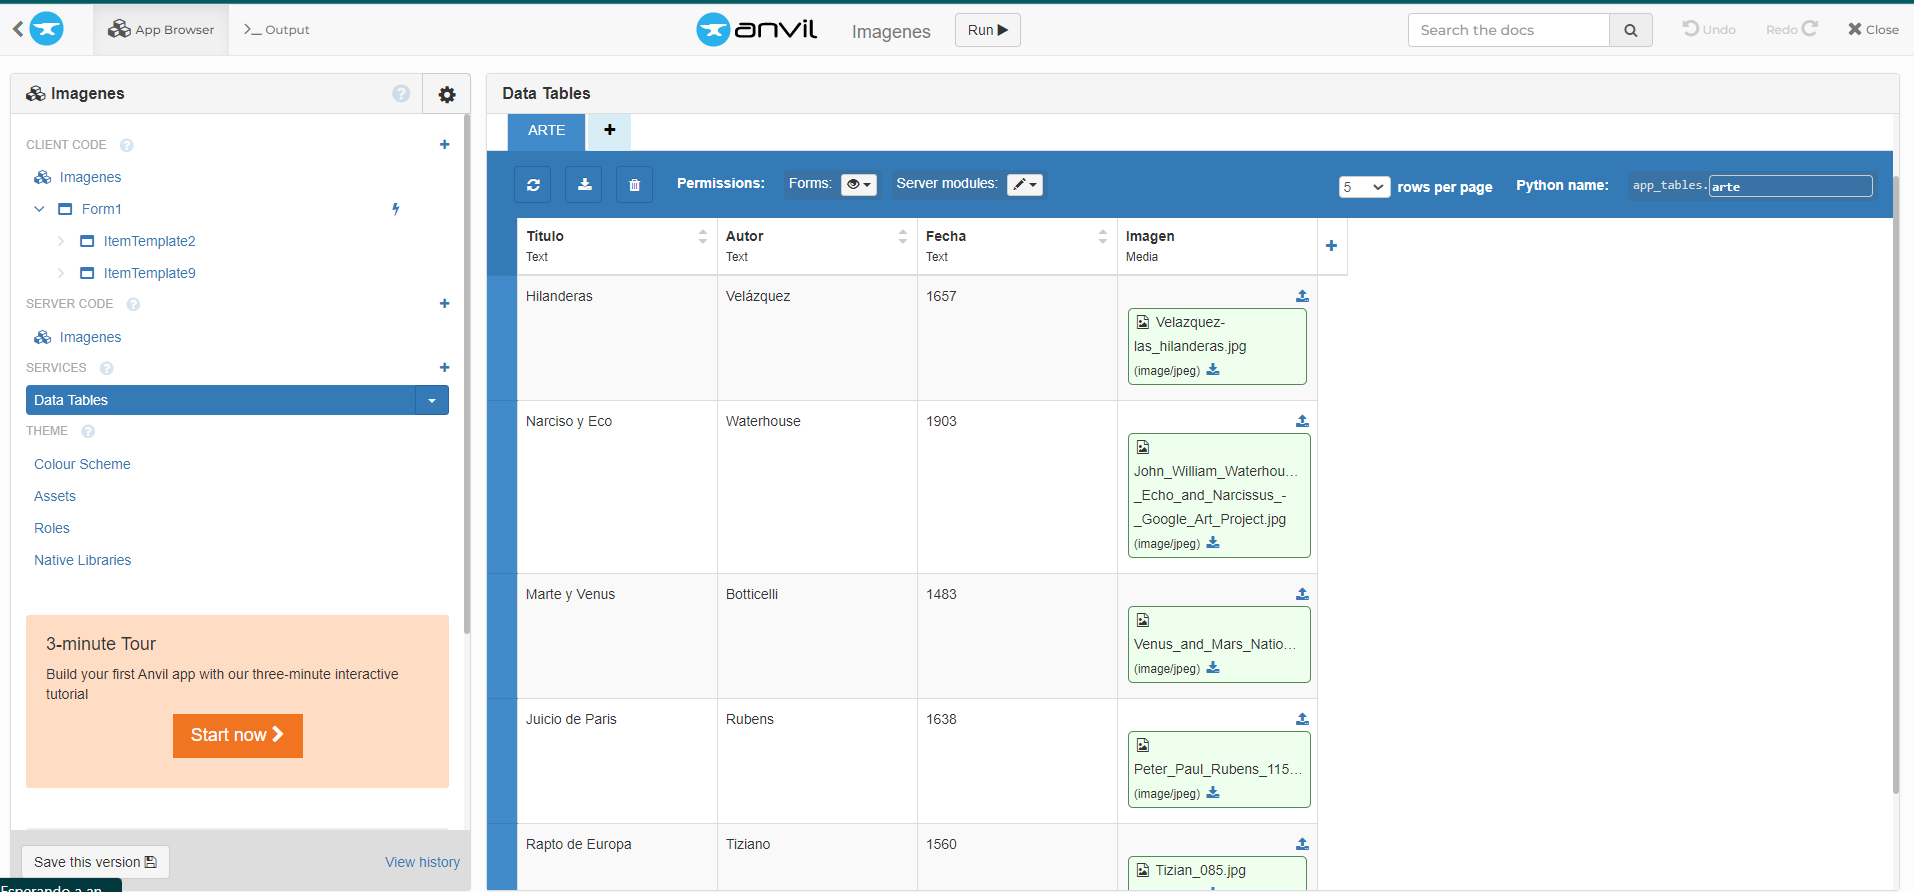Open the View history link
The image size is (1914, 892).
click(422, 862)
